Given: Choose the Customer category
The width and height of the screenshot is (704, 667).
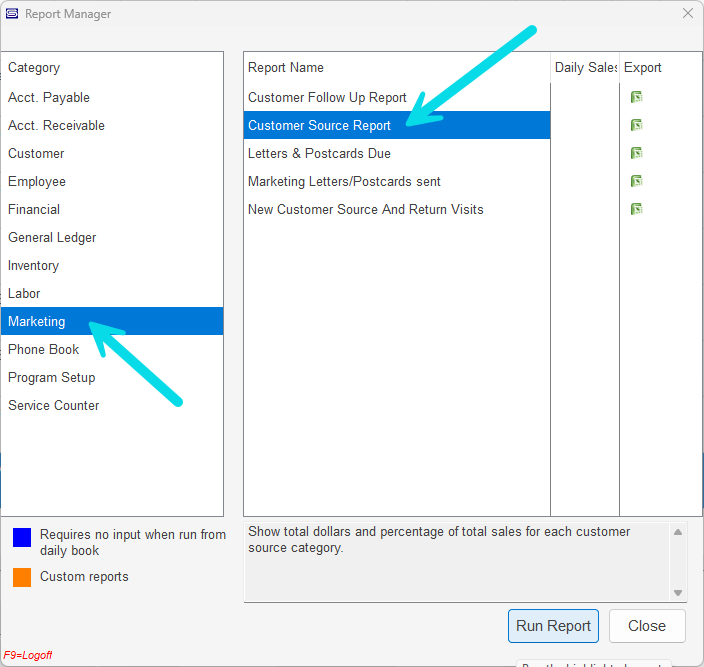Looking at the screenshot, I should 36,153.
